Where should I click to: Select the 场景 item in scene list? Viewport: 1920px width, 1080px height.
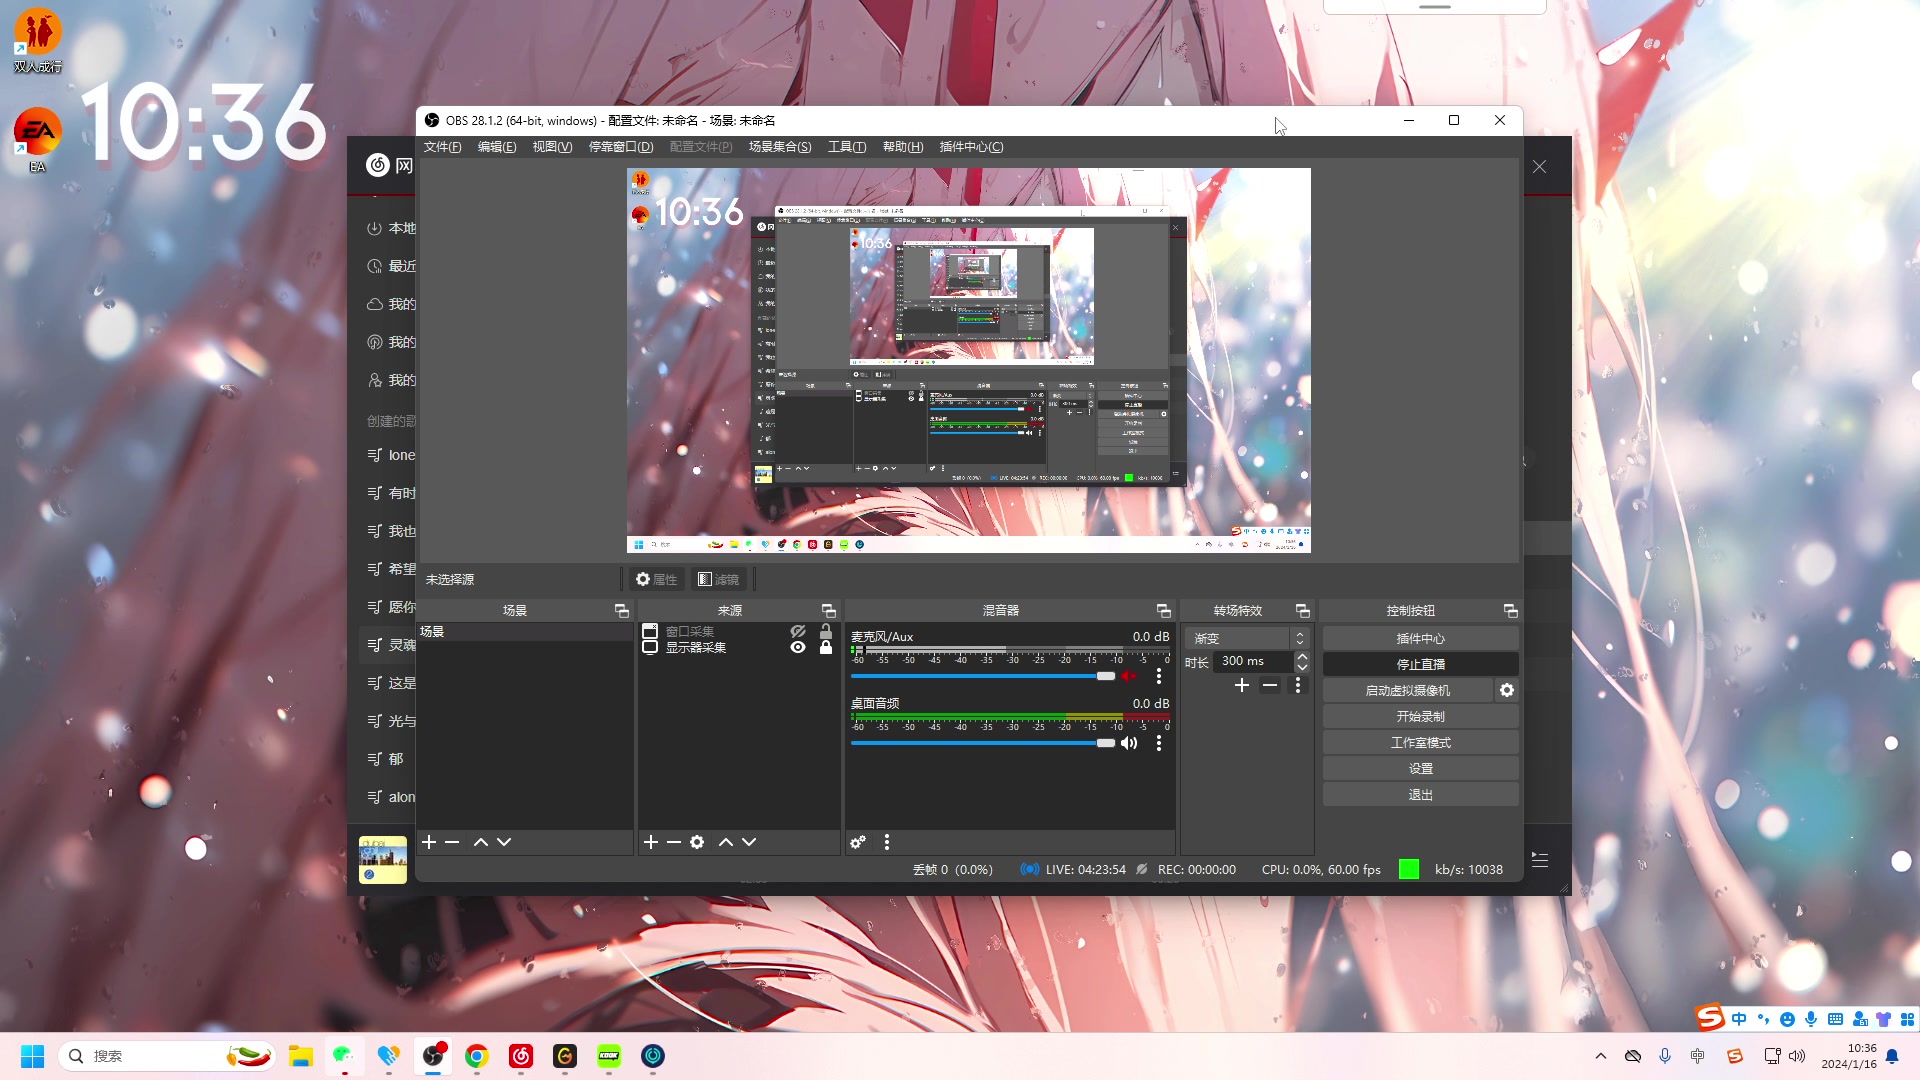coord(525,632)
